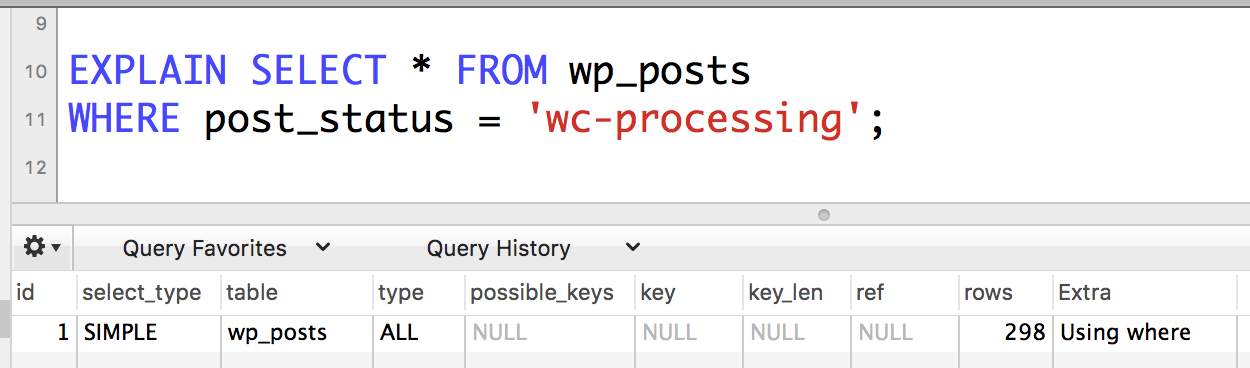Place cursor on post_status in query

click(329, 120)
